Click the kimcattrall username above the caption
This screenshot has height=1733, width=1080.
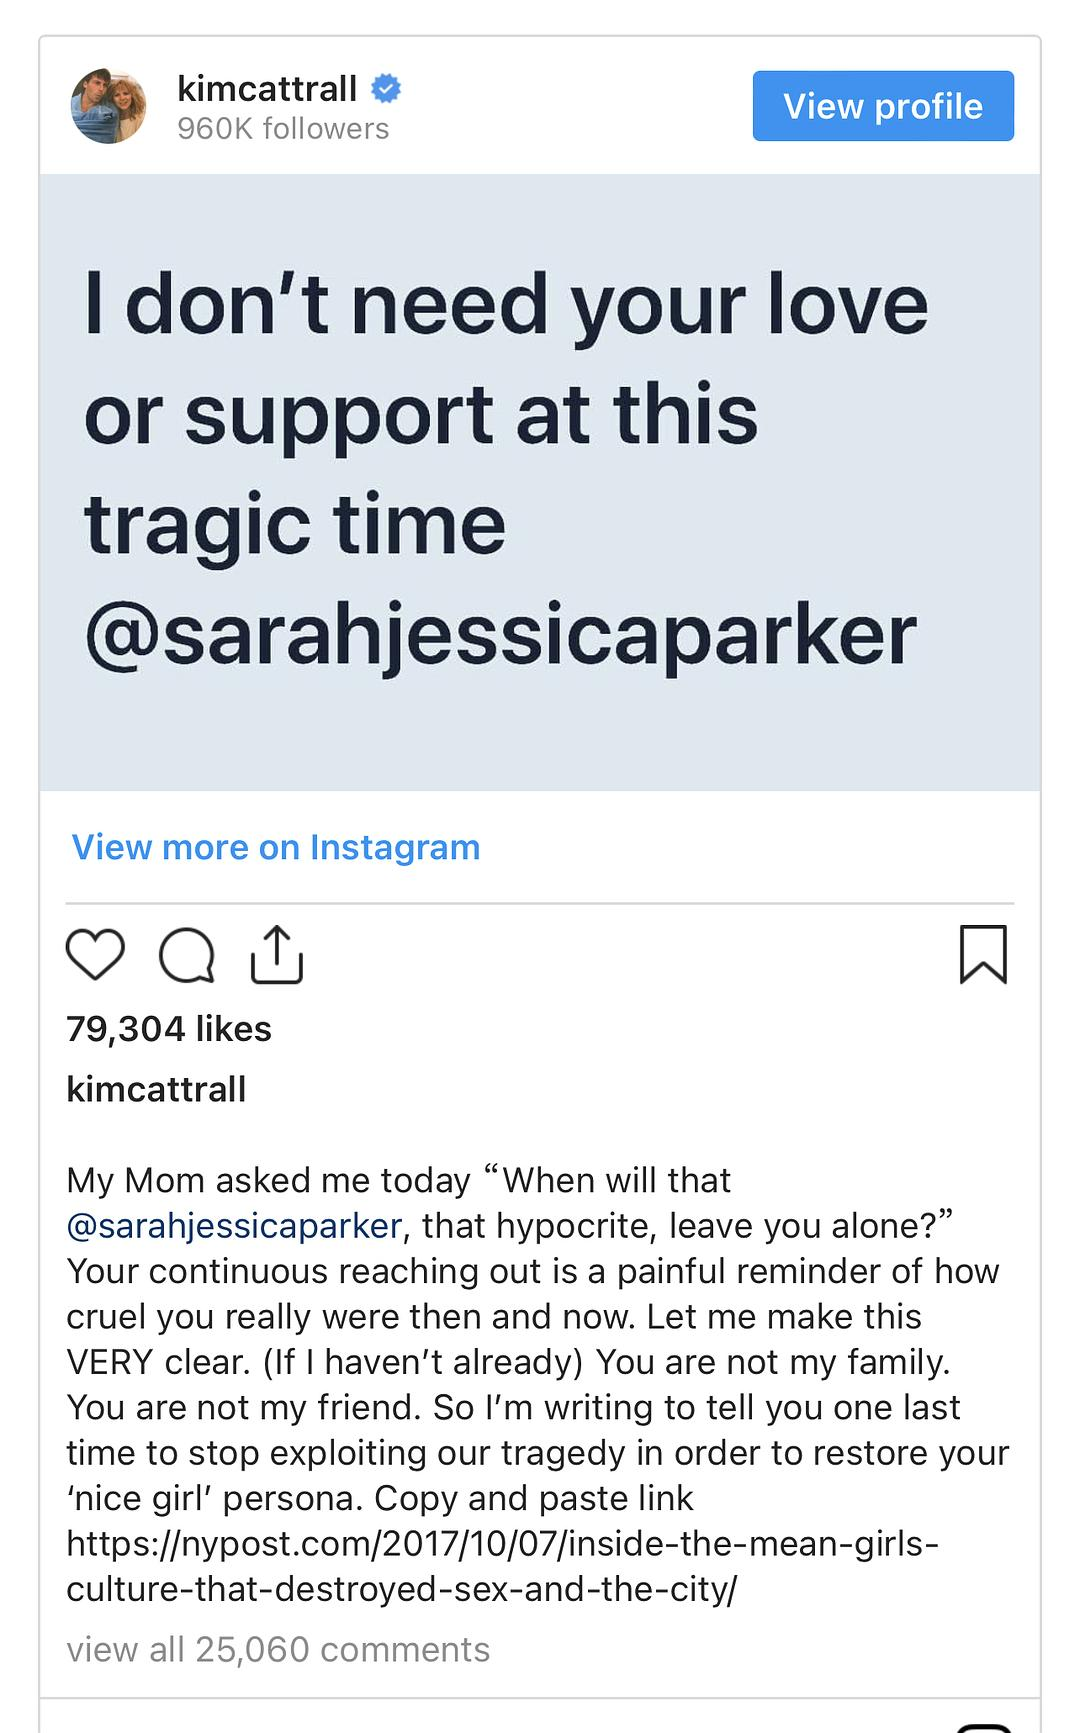click(156, 1089)
